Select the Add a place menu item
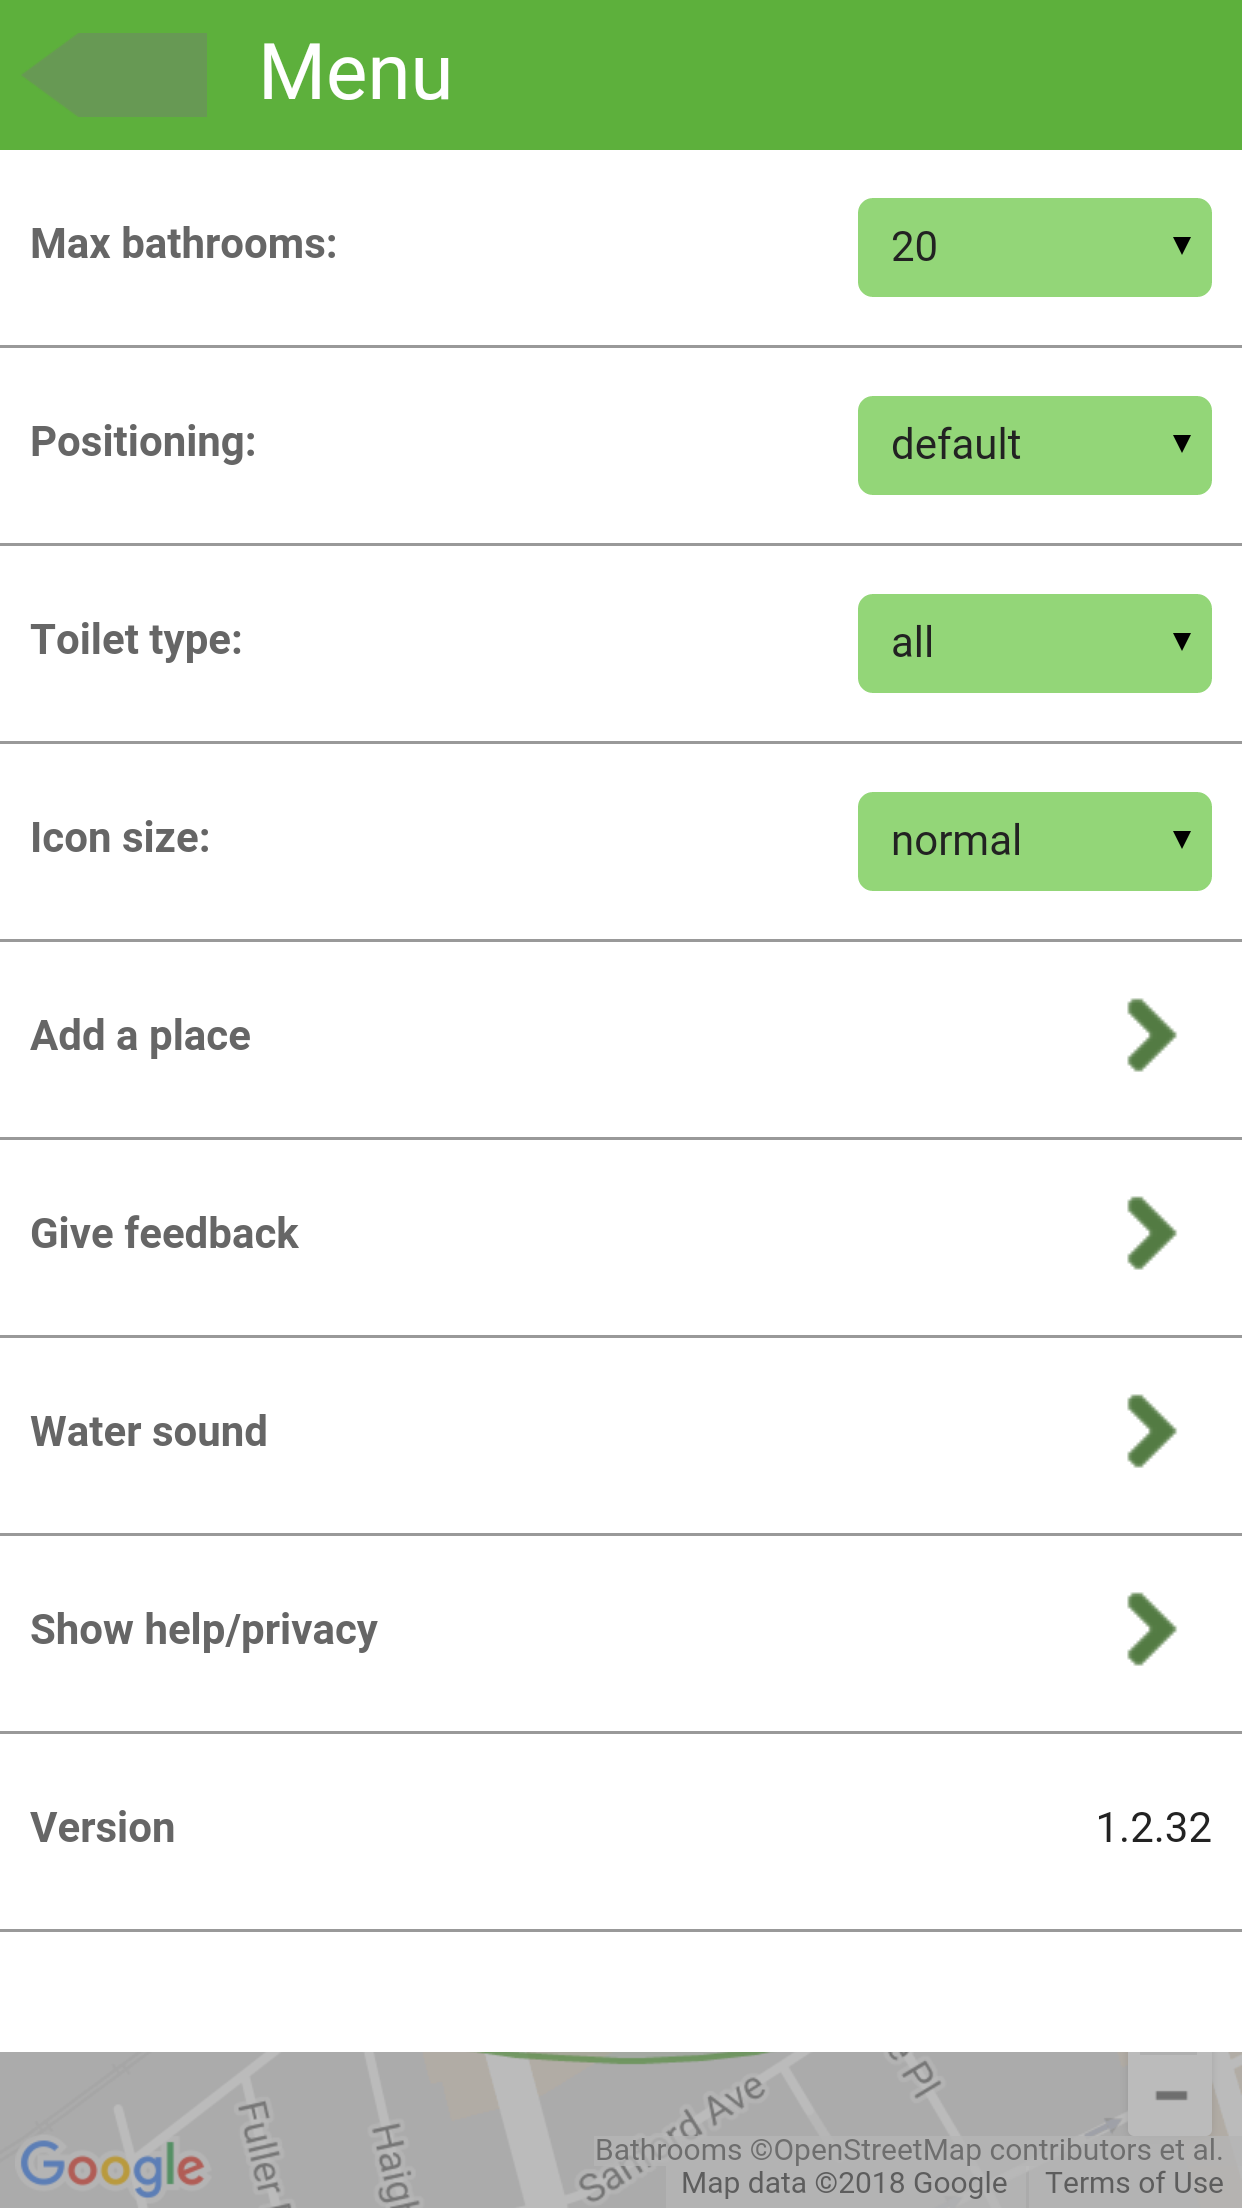Image resolution: width=1242 pixels, height=2208 pixels. pyautogui.click(x=141, y=1036)
